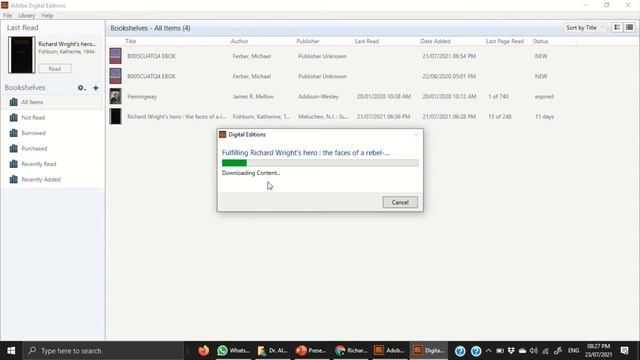Open Dropbox tray icon
The width and height of the screenshot is (640, 360).
511,351
